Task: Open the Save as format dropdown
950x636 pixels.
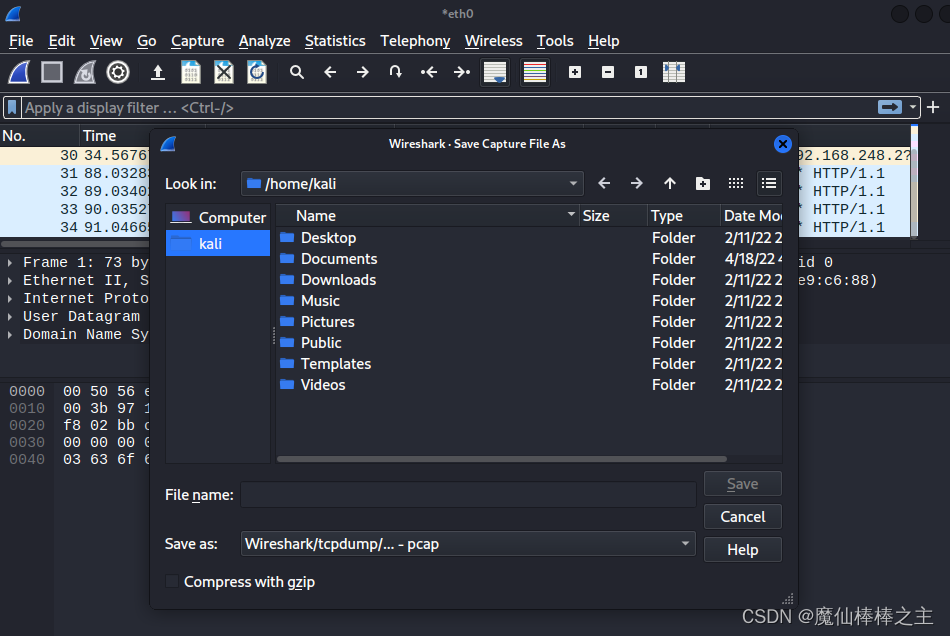Action: point(468,544)
